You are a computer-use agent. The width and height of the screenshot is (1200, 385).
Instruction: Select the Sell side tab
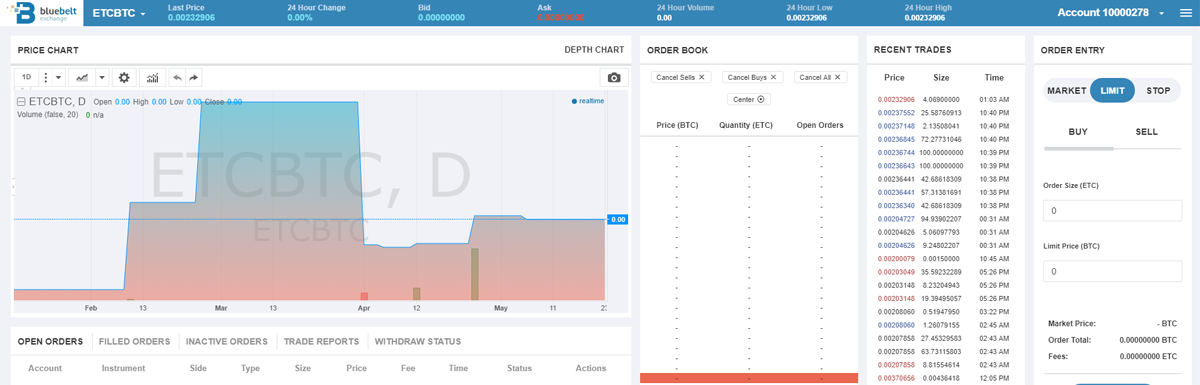[x=1147, y=132]
